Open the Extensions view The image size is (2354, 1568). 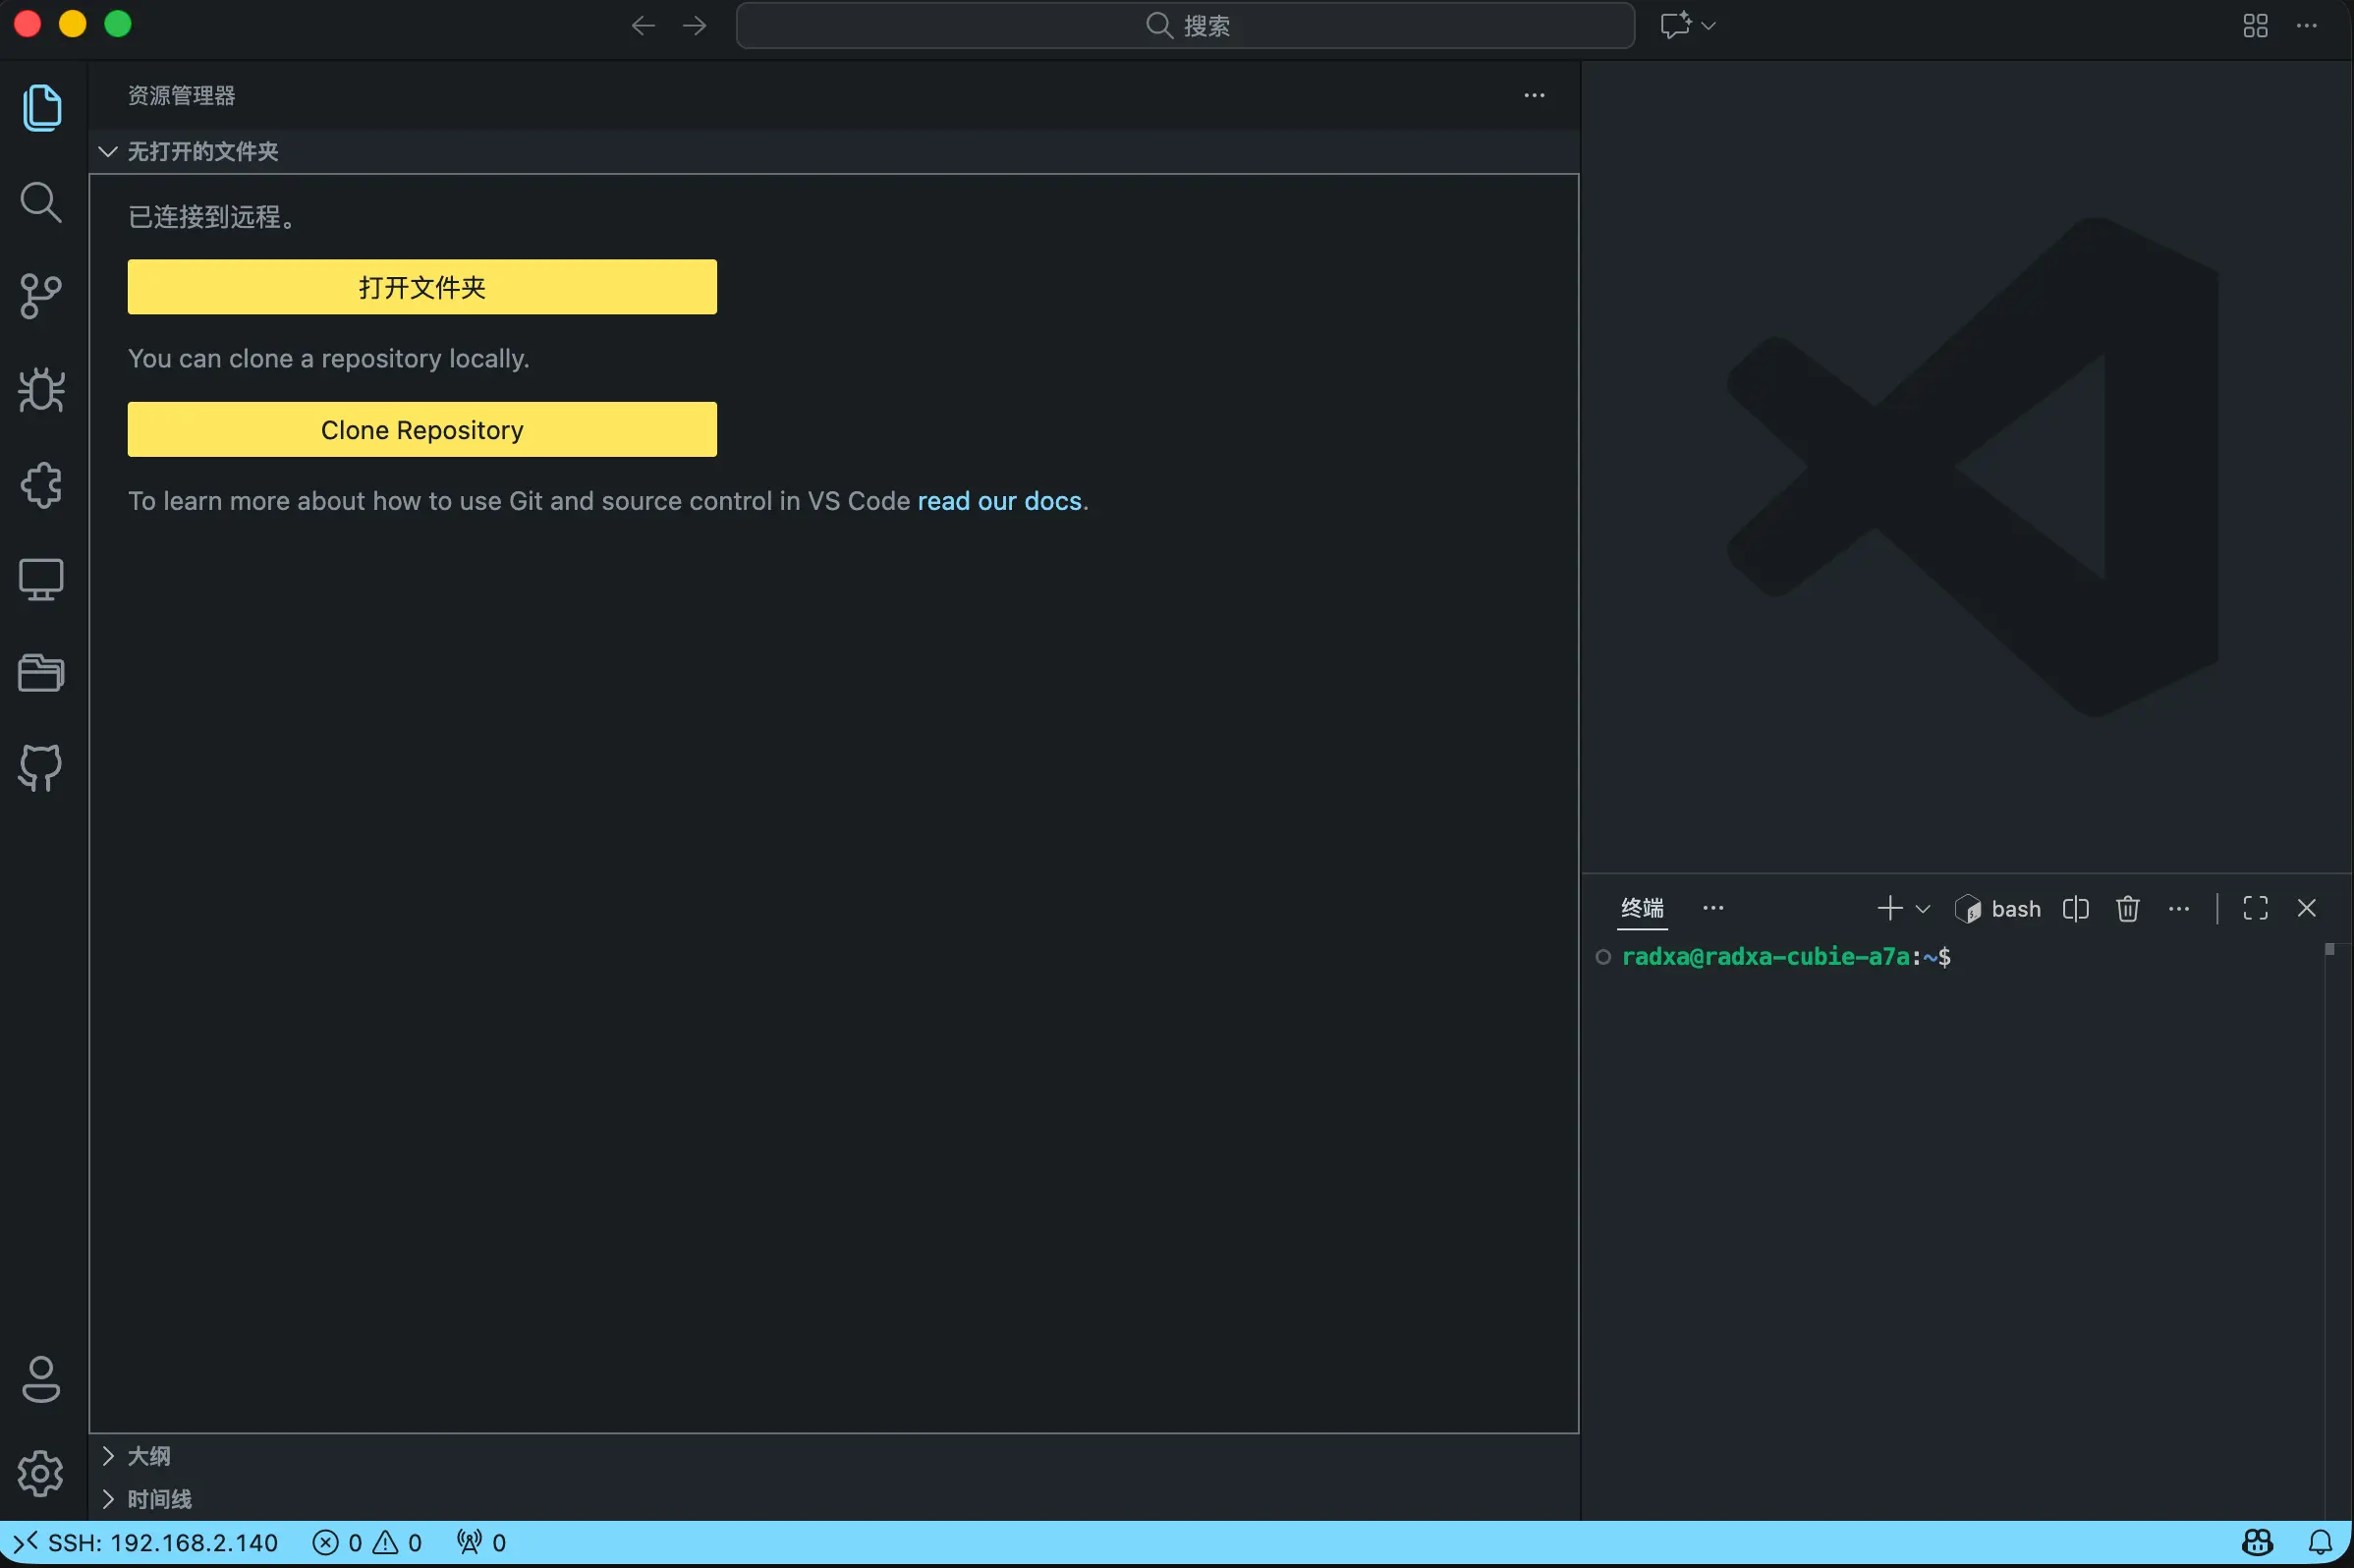click(41, 485)
